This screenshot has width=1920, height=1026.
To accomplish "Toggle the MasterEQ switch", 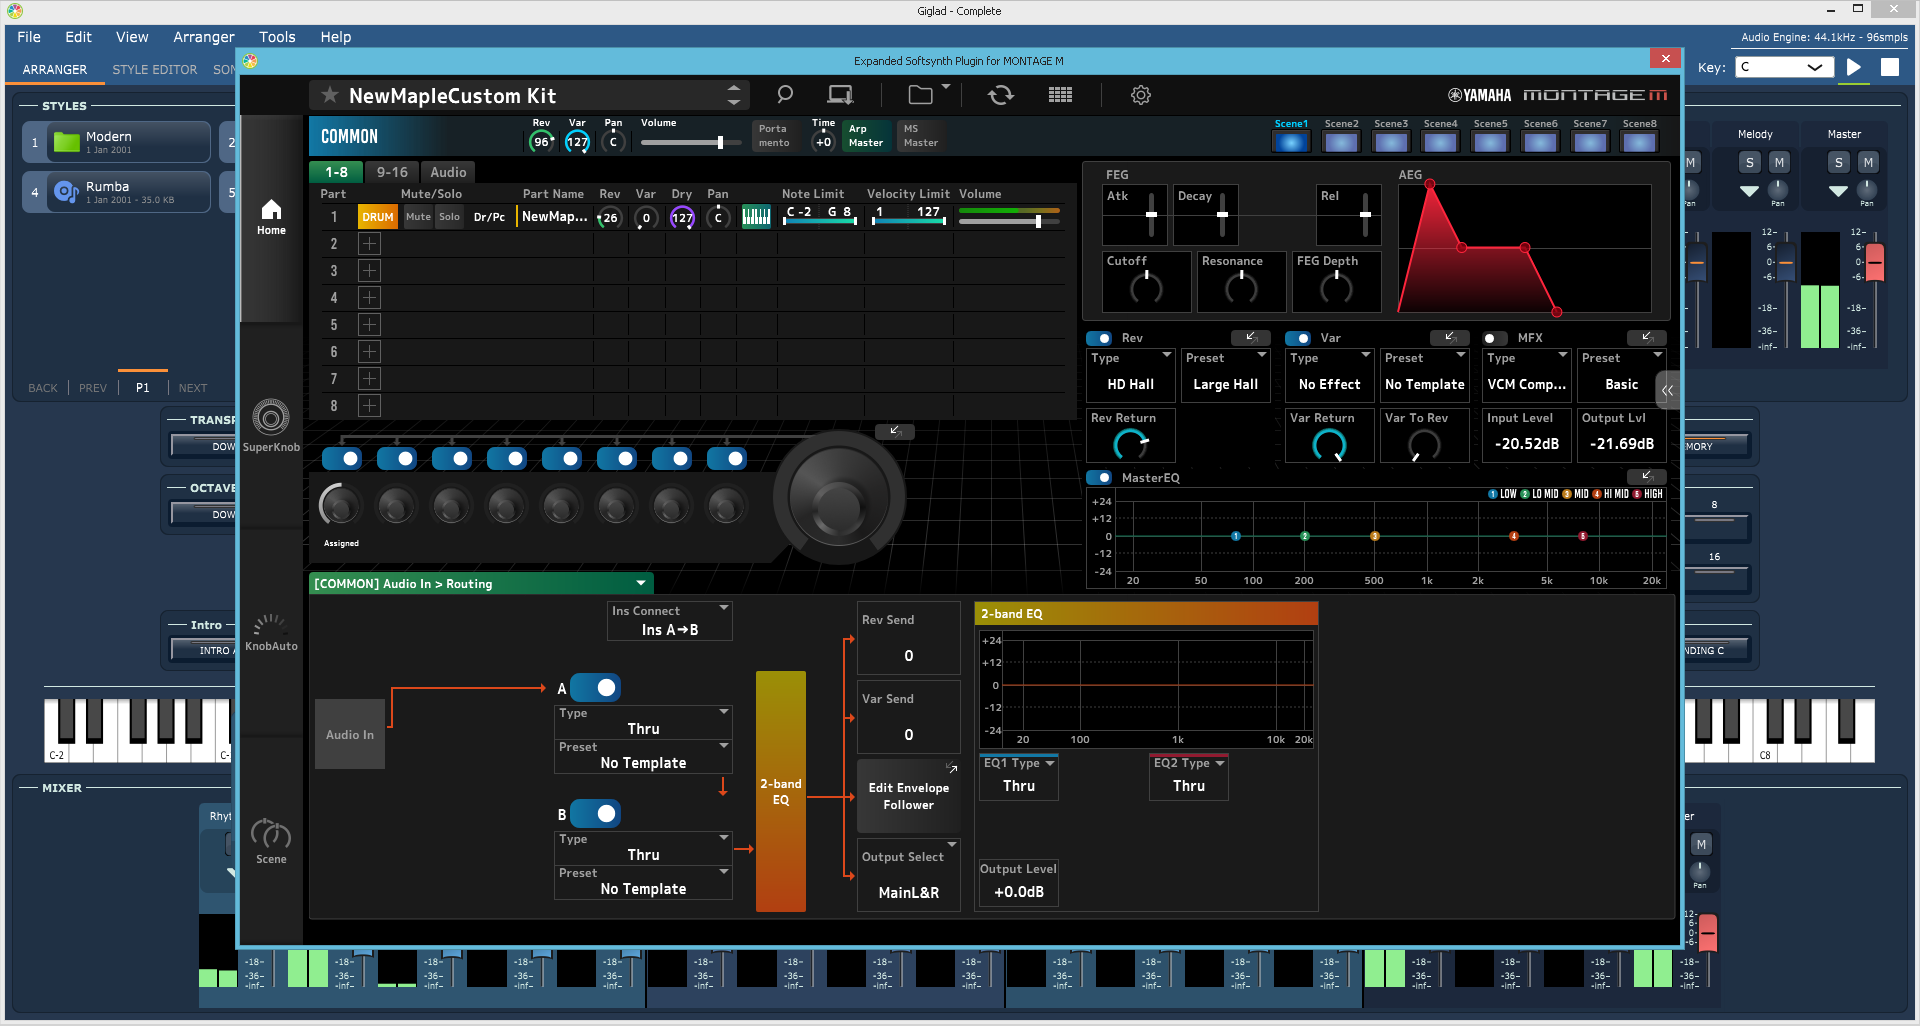I will tap(1099, 478).
